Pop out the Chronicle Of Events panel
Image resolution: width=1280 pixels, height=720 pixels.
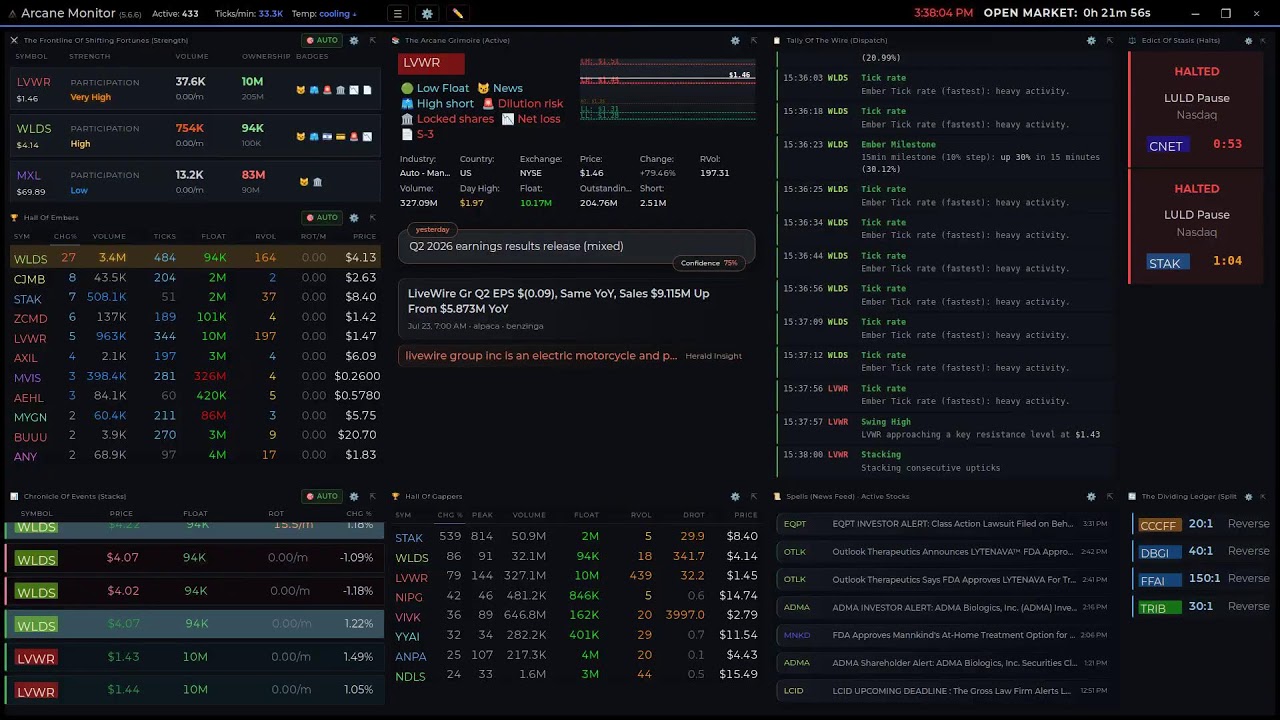point(372,496)
